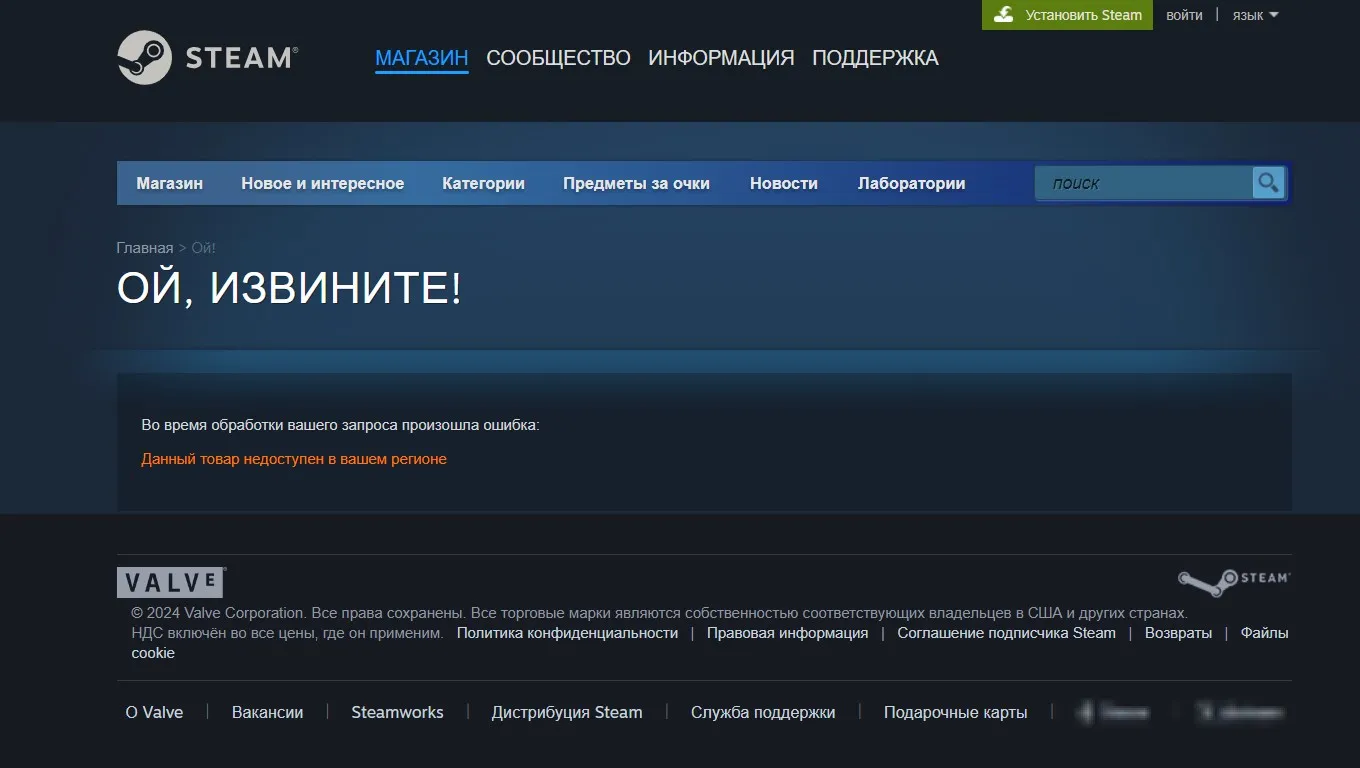
Task: Open the Новости tab
Action: (784, 183)
